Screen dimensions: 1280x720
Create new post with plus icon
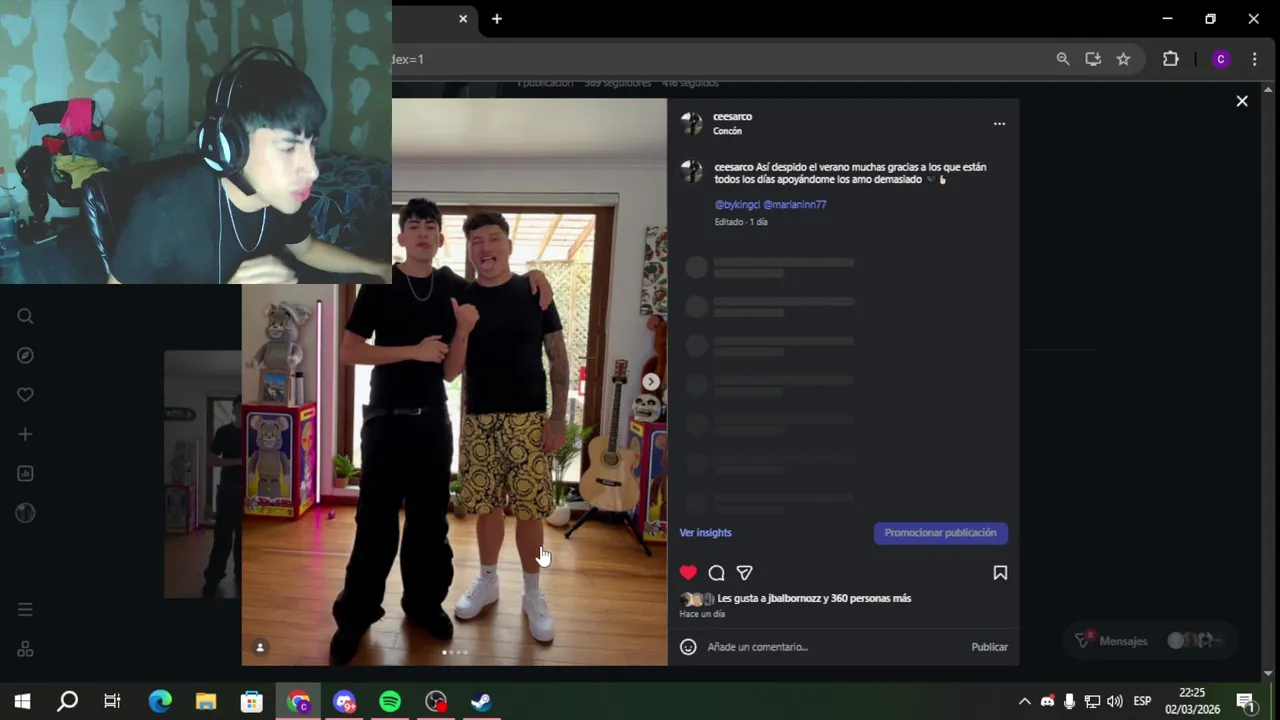pyautogui.click(x=26, y=434)
